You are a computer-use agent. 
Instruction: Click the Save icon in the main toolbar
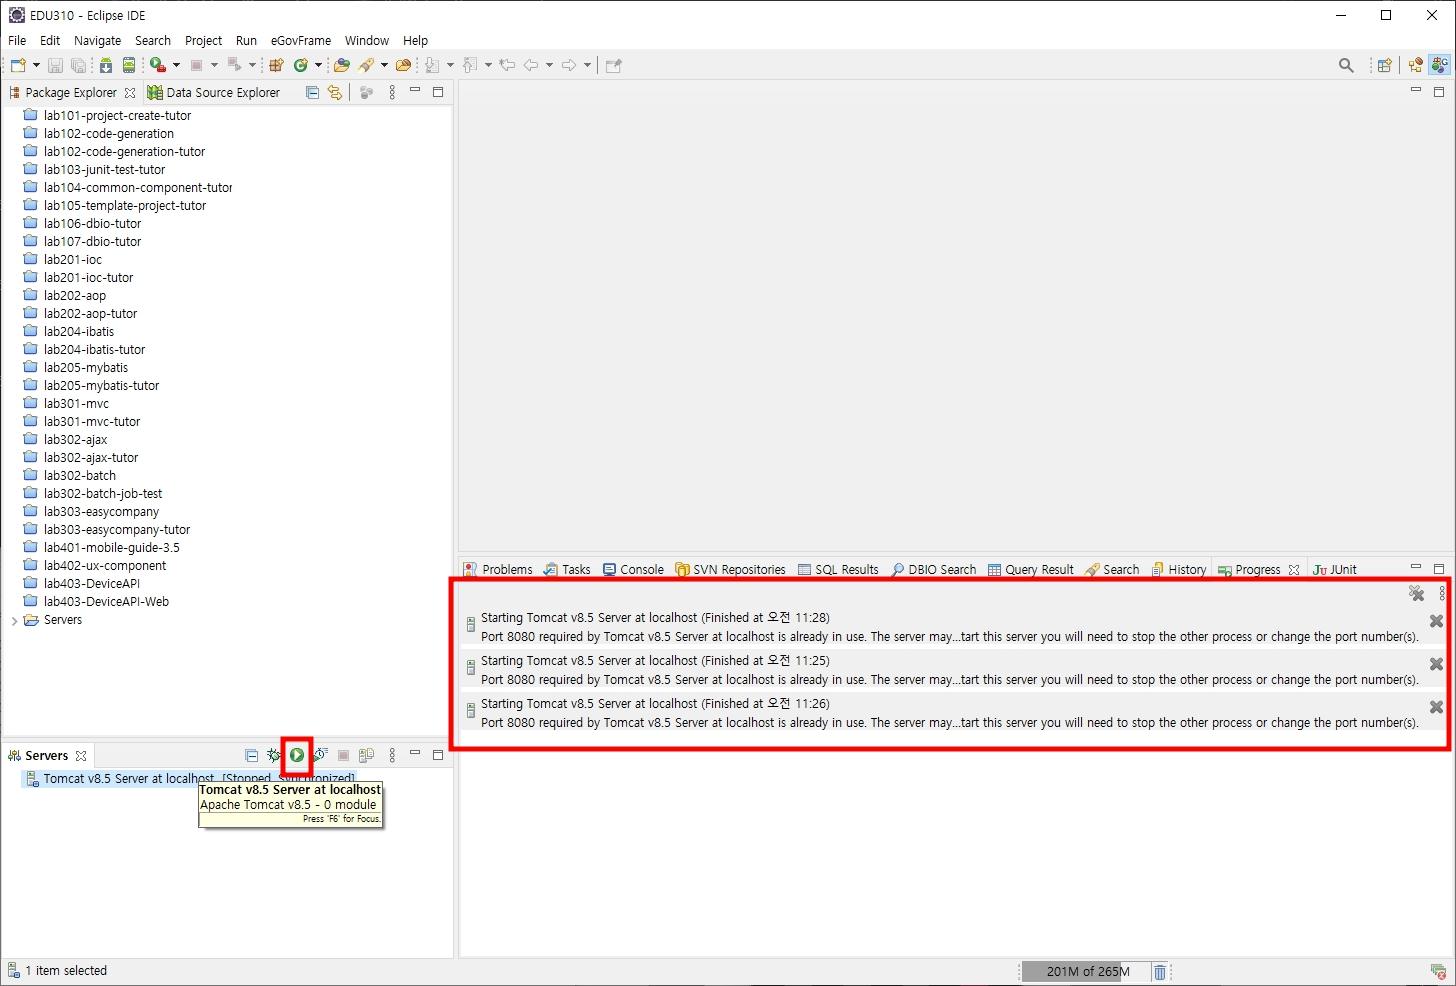click(55, 65)
